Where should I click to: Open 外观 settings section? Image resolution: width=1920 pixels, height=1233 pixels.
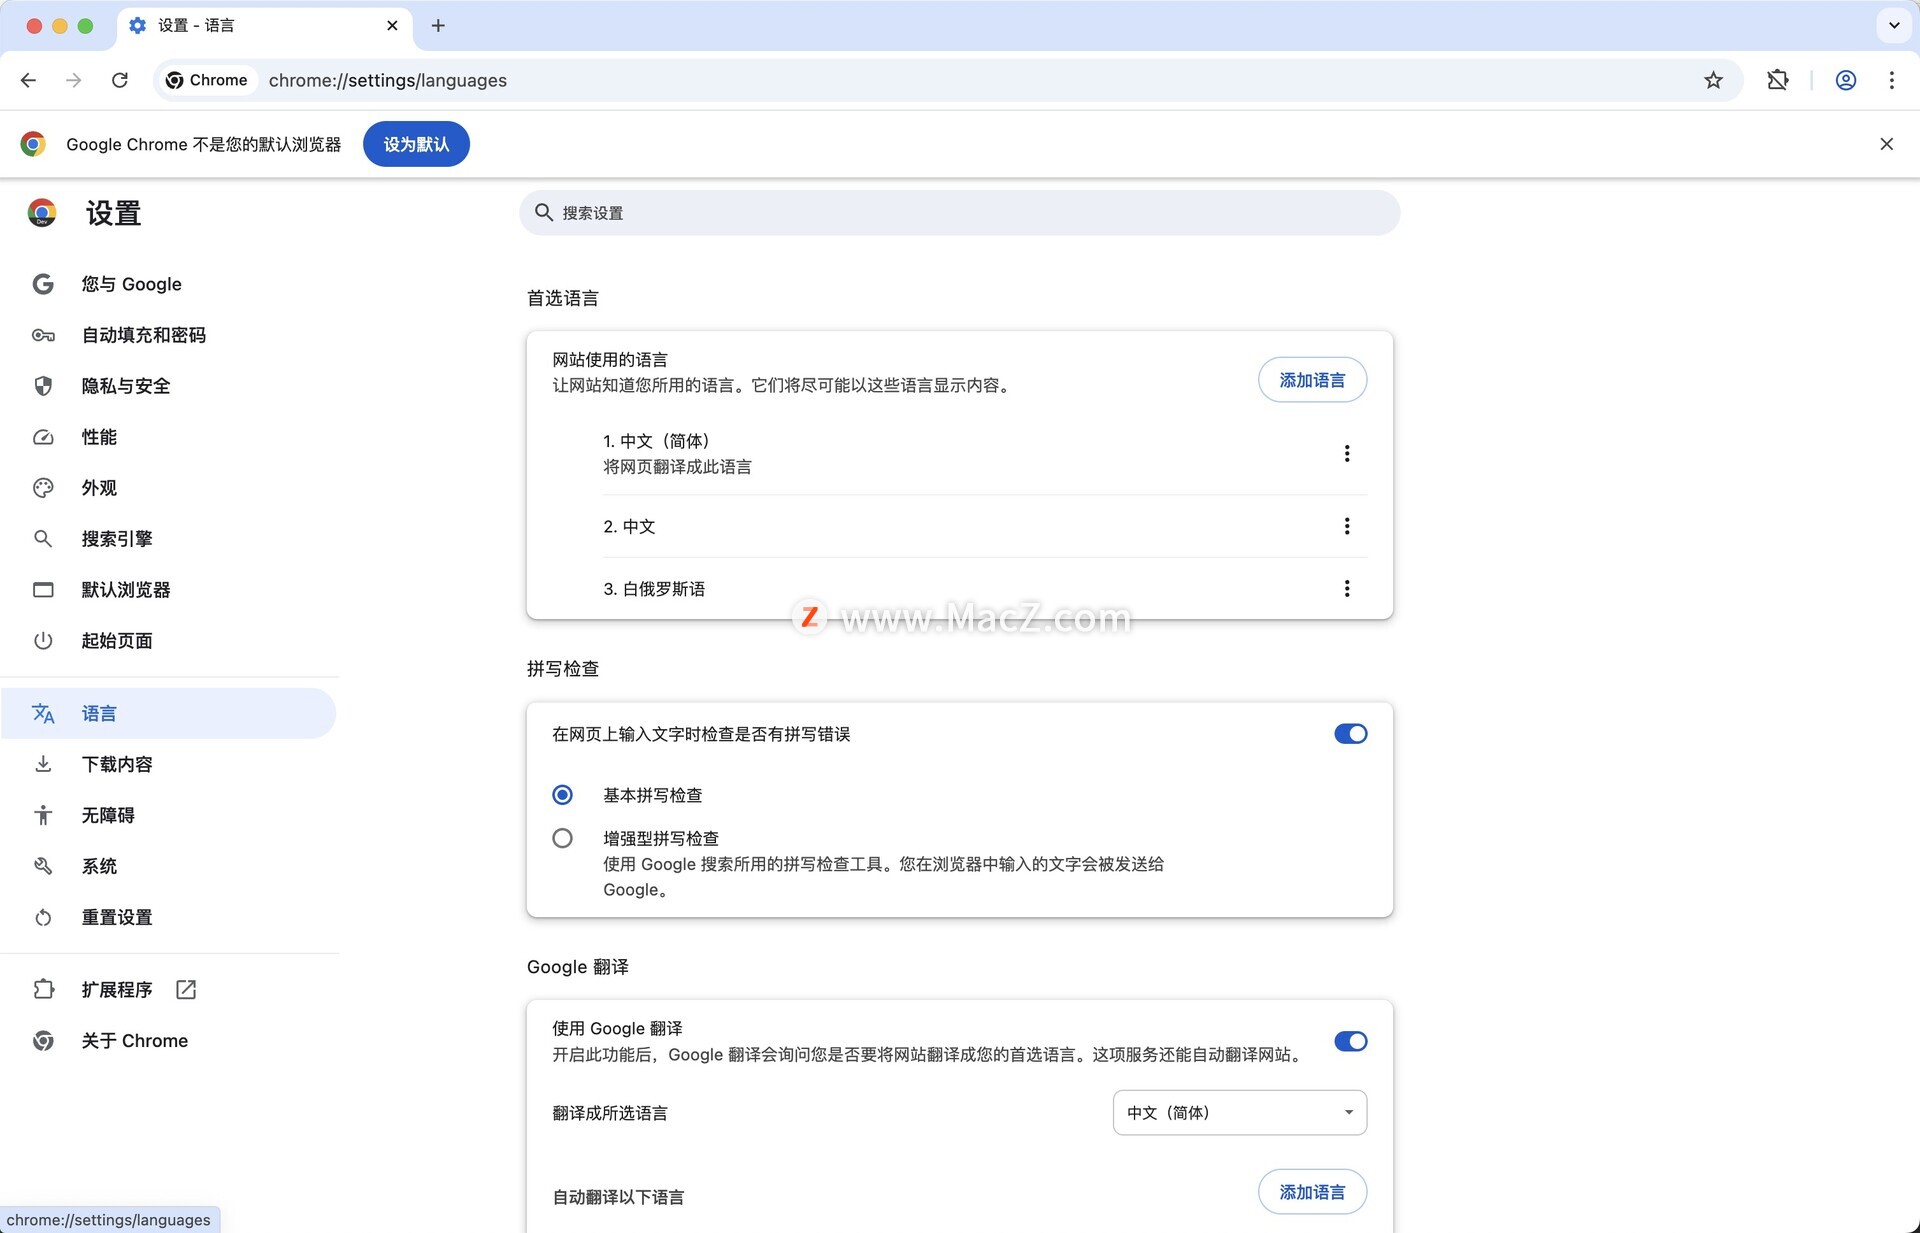point(168,488)
